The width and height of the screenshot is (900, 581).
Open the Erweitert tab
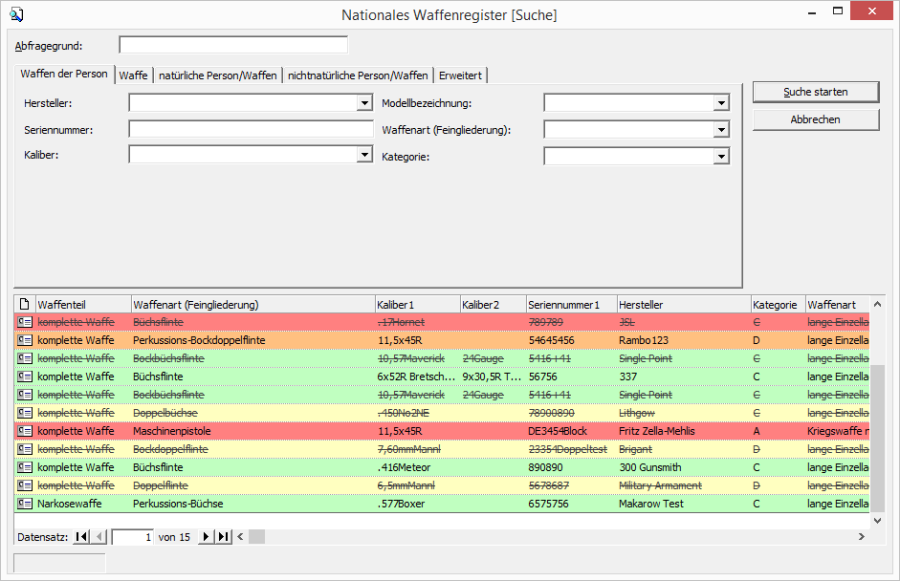[460, 75]
